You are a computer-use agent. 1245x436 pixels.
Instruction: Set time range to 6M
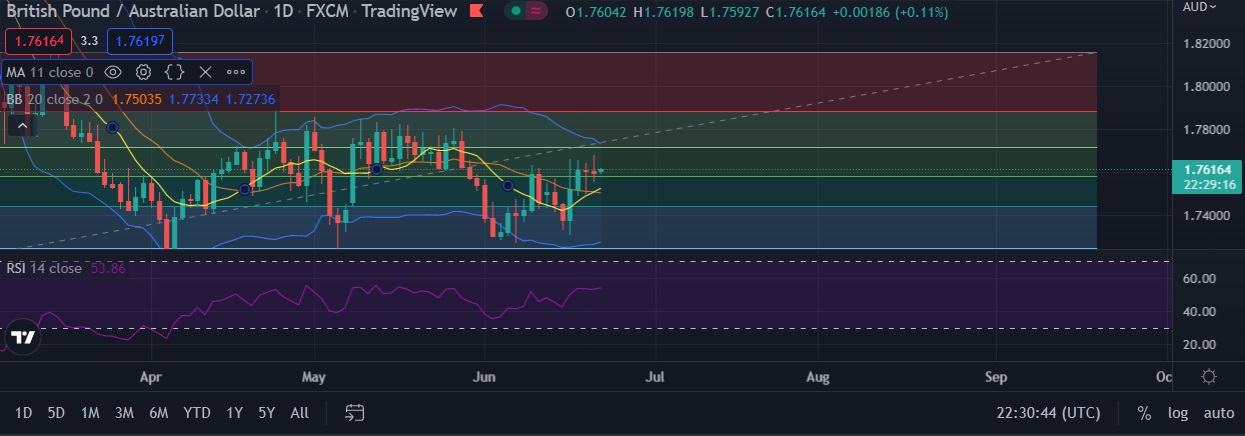pyautogui.click(x=158, y=412)
